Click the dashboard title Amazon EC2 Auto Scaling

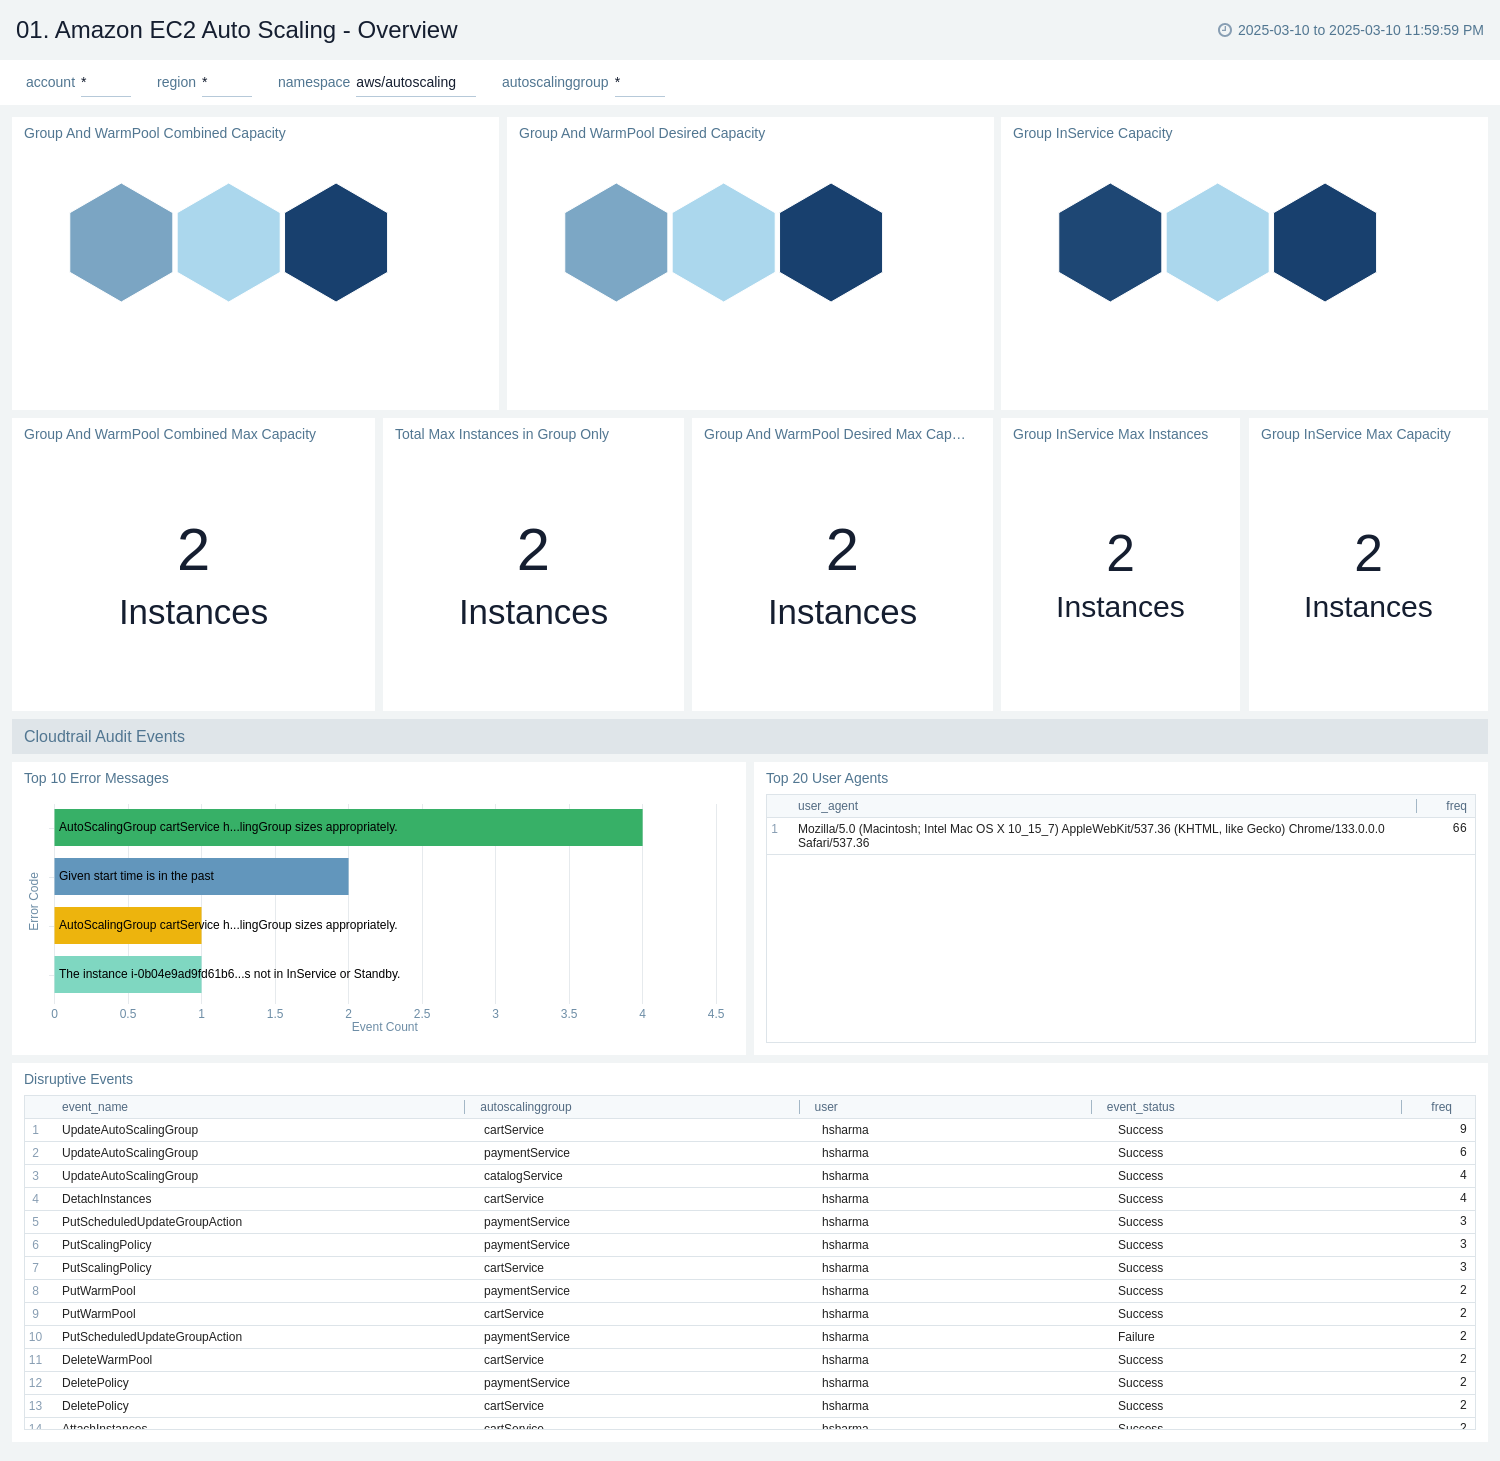(235, 30)
